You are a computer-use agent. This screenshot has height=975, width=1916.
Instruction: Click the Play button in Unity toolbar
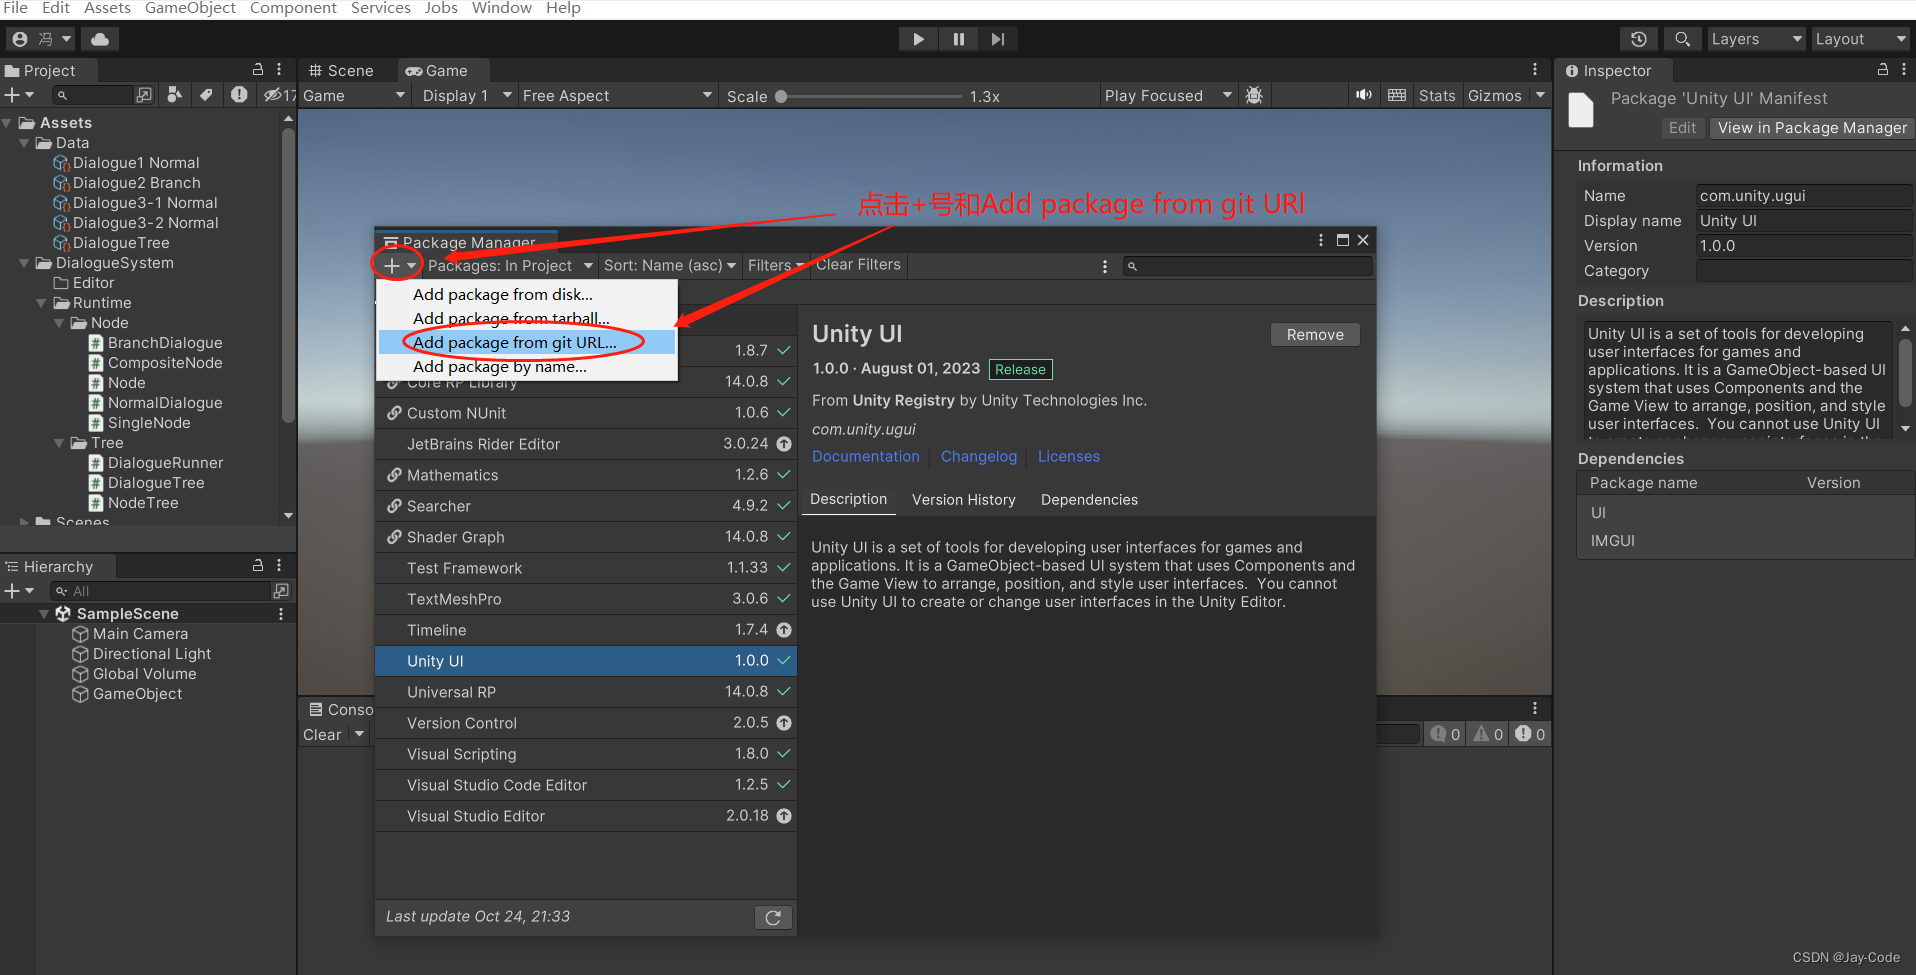(x=918, y=39)
